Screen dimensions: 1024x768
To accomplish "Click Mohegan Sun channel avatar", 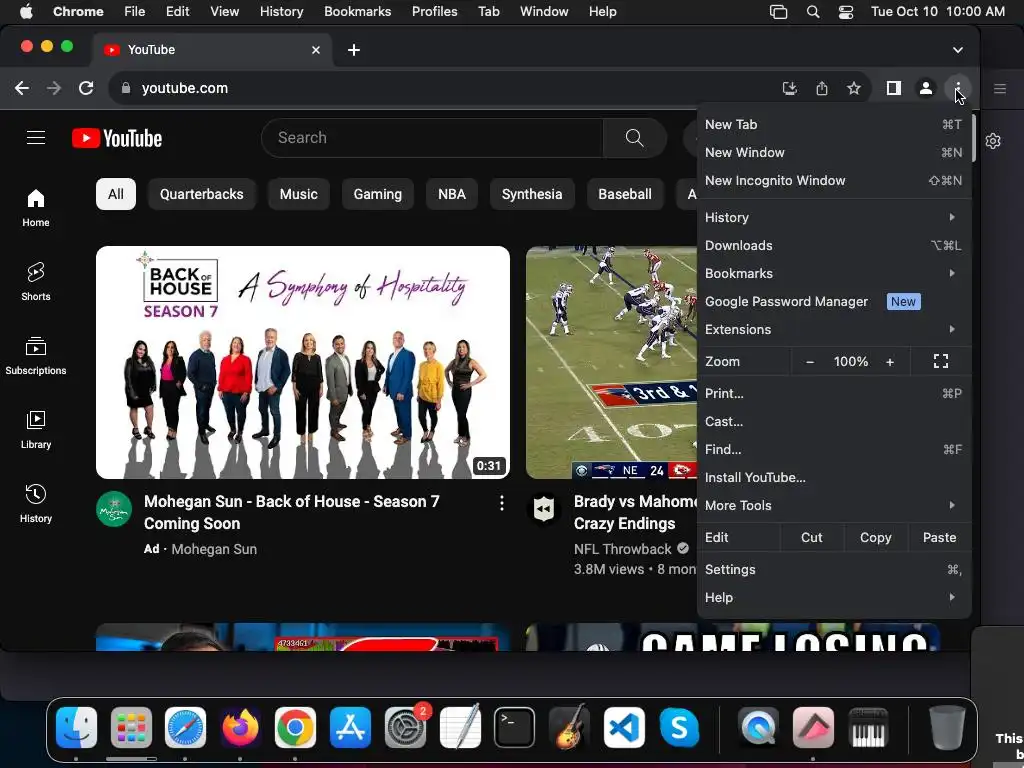I will [x=114, y=509].
